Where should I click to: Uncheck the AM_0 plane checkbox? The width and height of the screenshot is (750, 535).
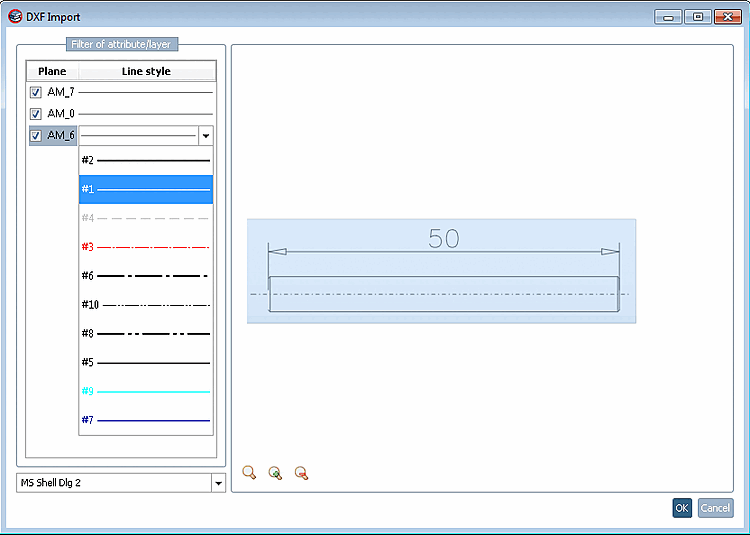[35, 114]
